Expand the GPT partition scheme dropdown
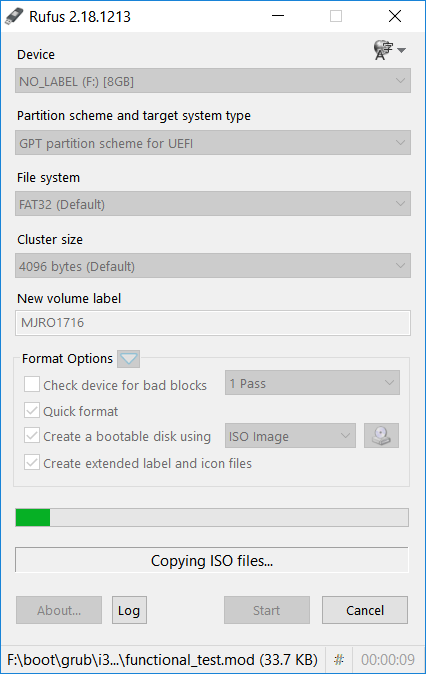The height and width of the screenshot is (674, 426). pos(213,143)
